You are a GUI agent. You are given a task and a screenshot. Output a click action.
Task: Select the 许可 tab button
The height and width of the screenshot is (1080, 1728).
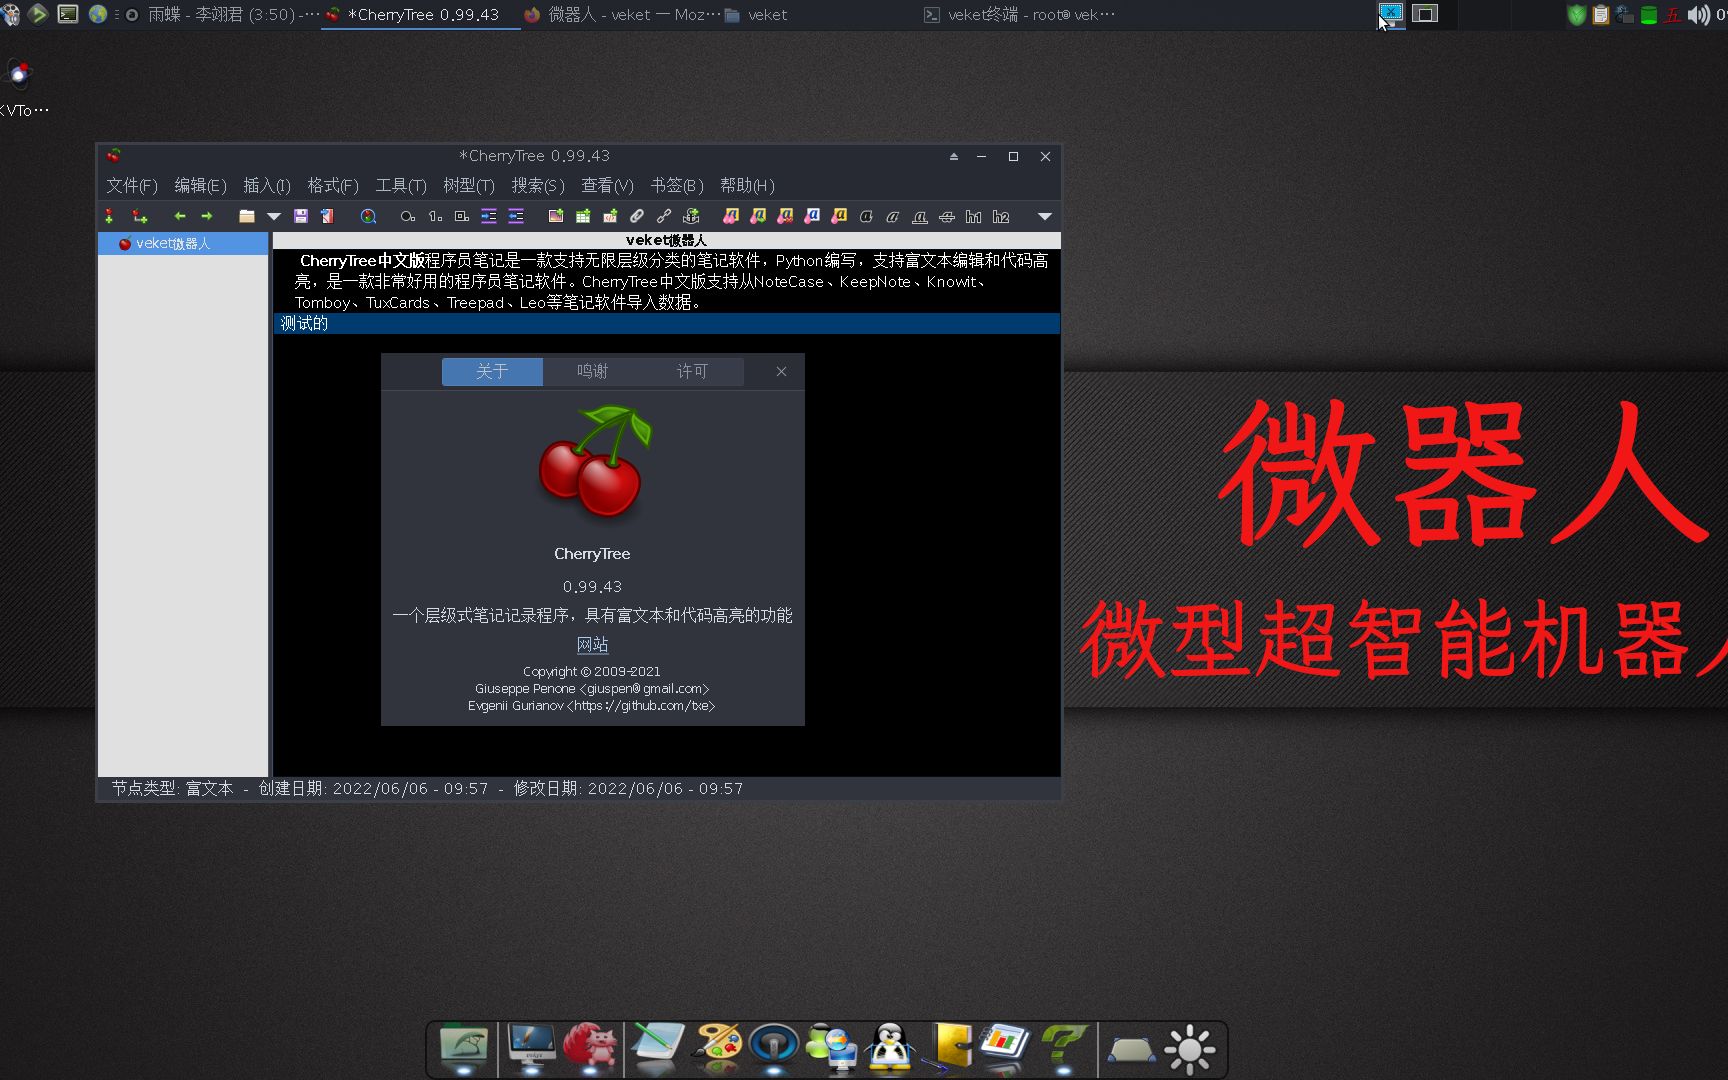point(693,371)
